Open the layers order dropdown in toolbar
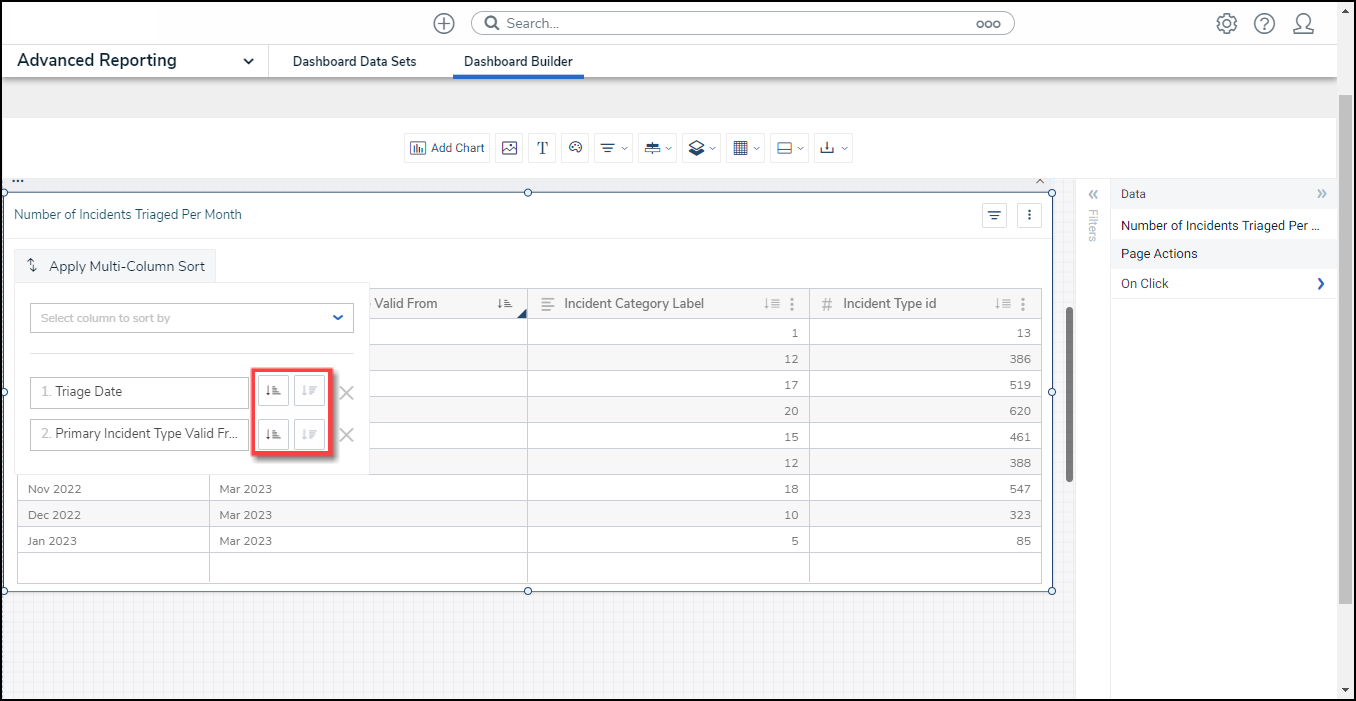The width and height of the screenshot is (1356, 701). point(700,148)
